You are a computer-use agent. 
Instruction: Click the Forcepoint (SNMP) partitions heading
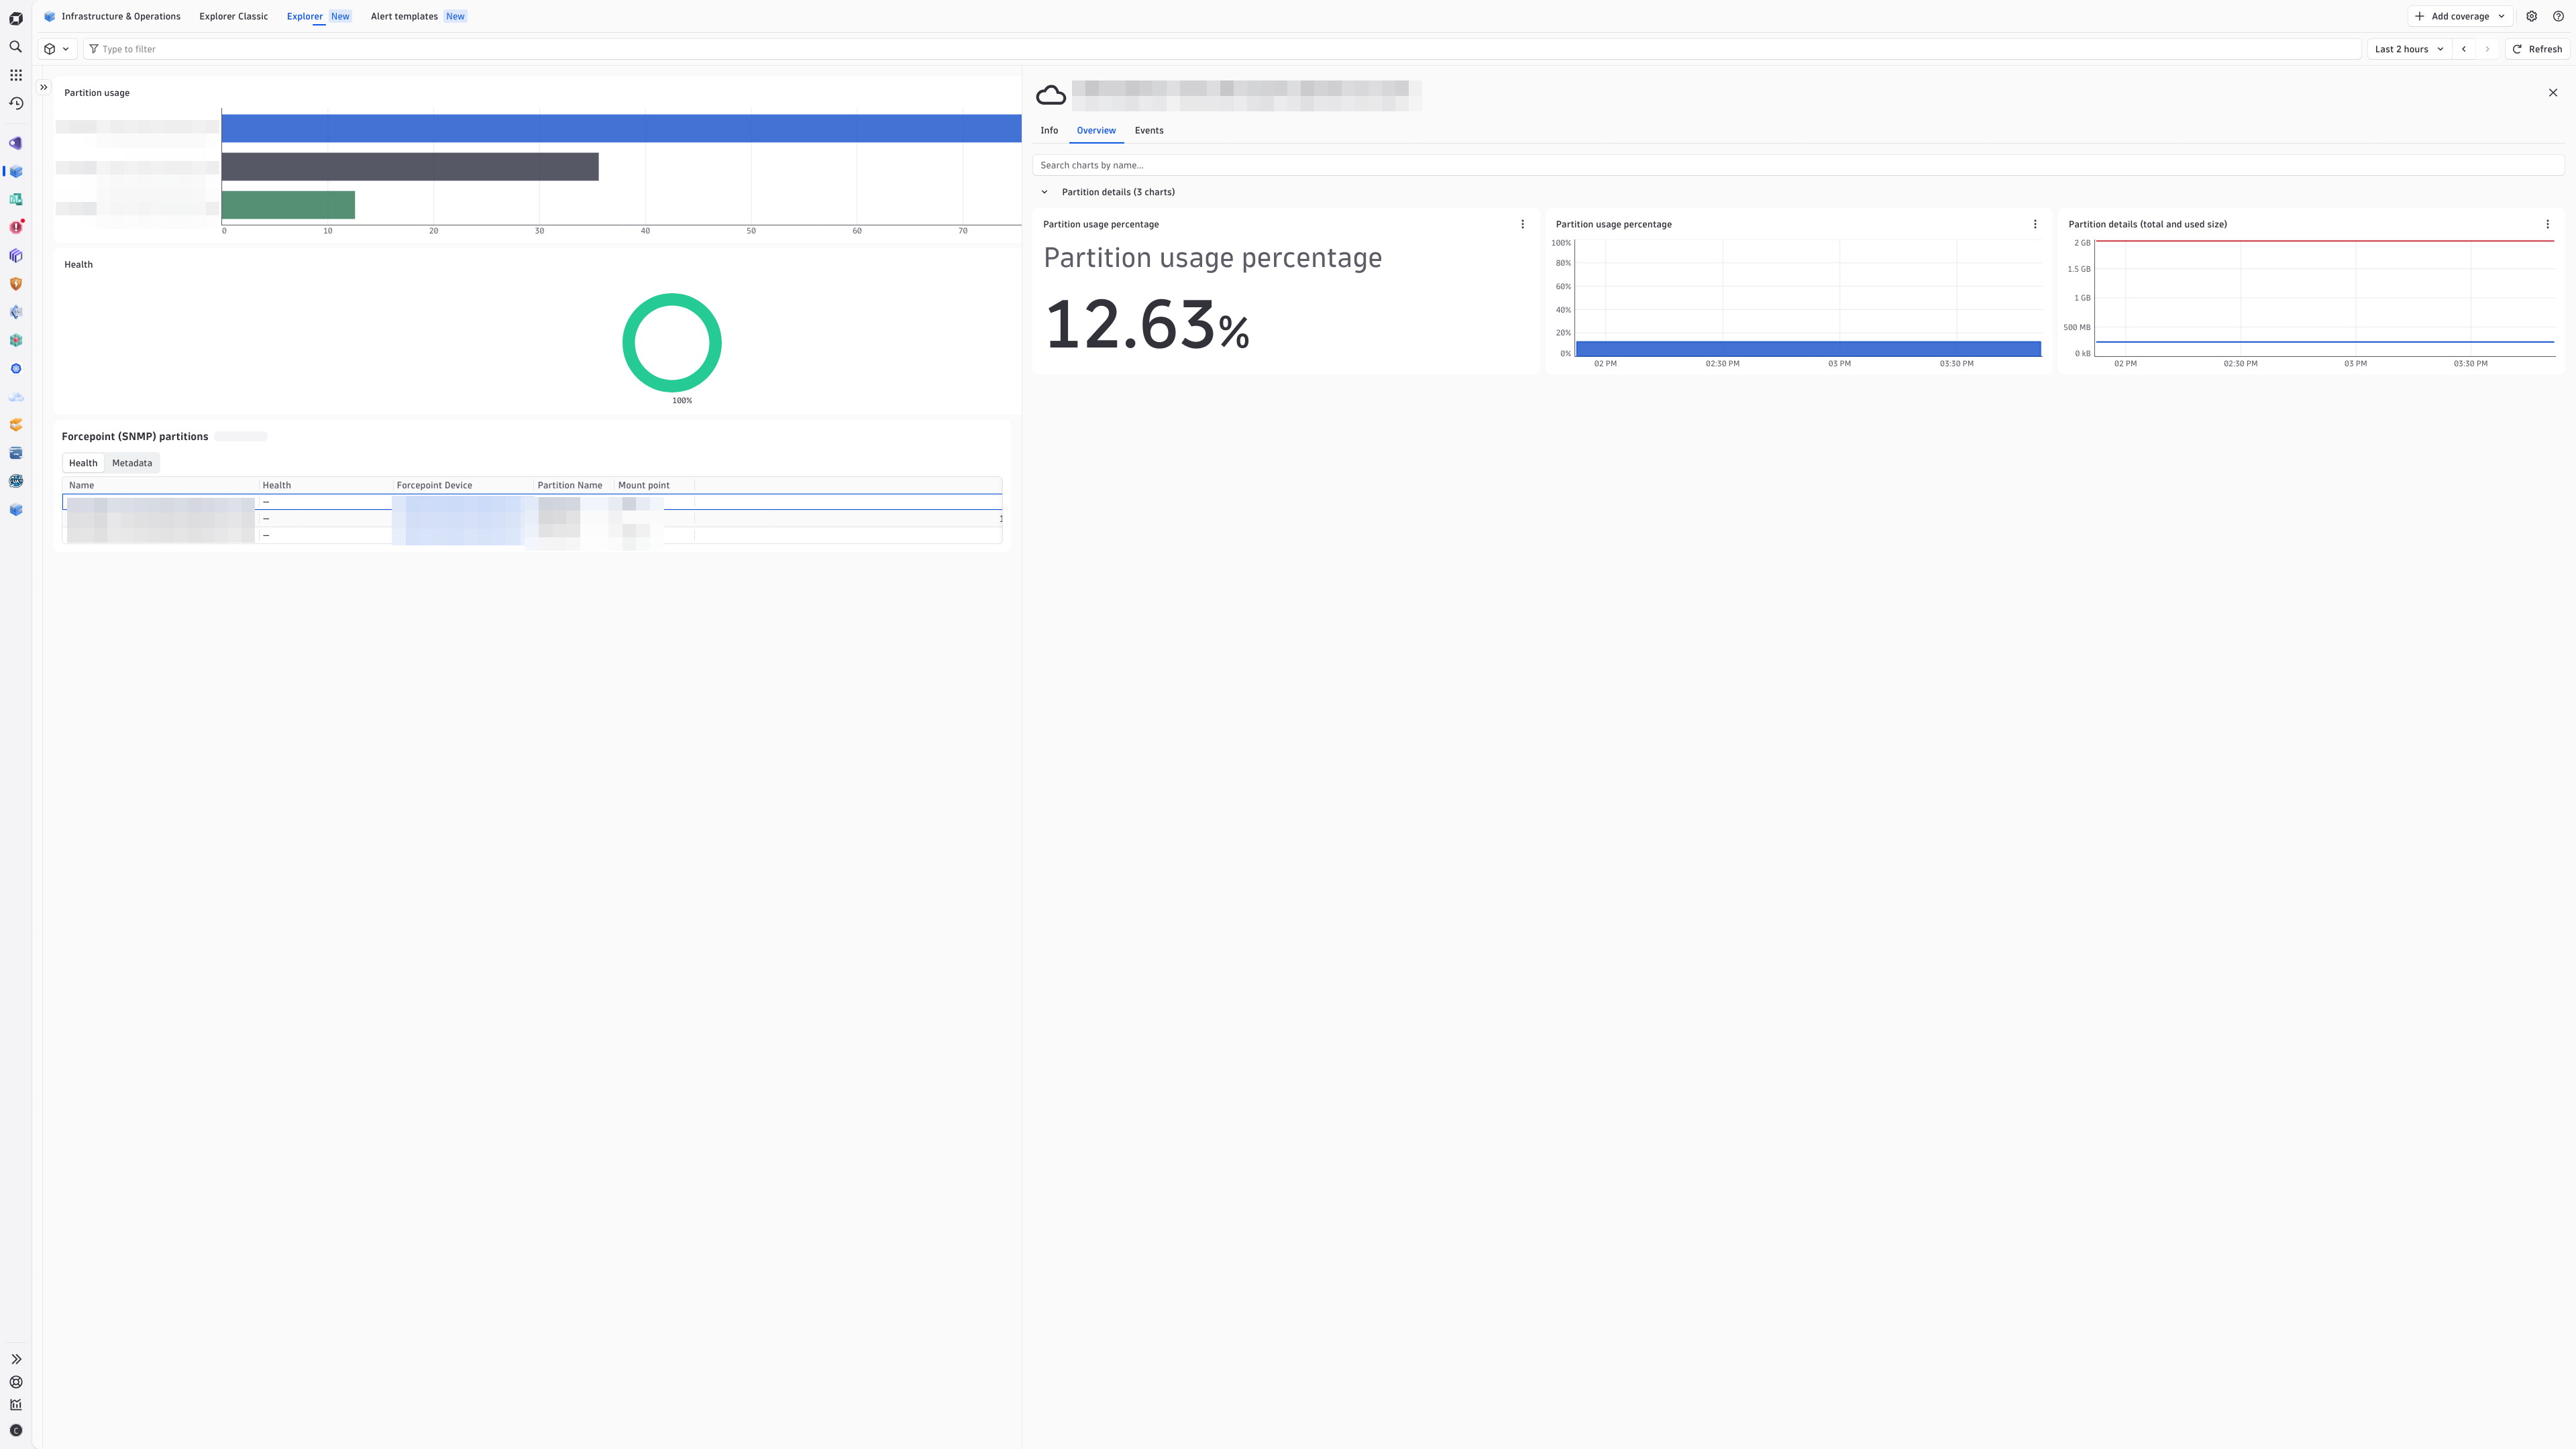pyautogui.click(x=135, y=436)
